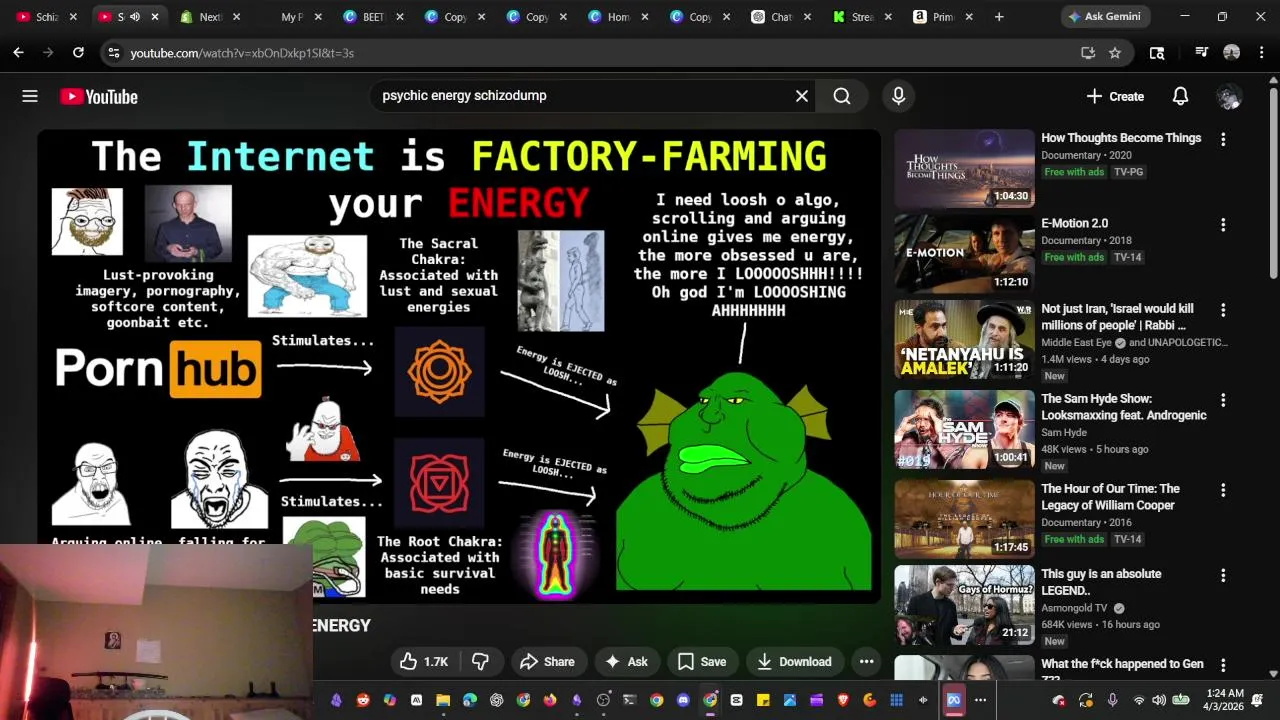Open Discord from taskbar
1280x720 pixels.
(x=683, y=700)
